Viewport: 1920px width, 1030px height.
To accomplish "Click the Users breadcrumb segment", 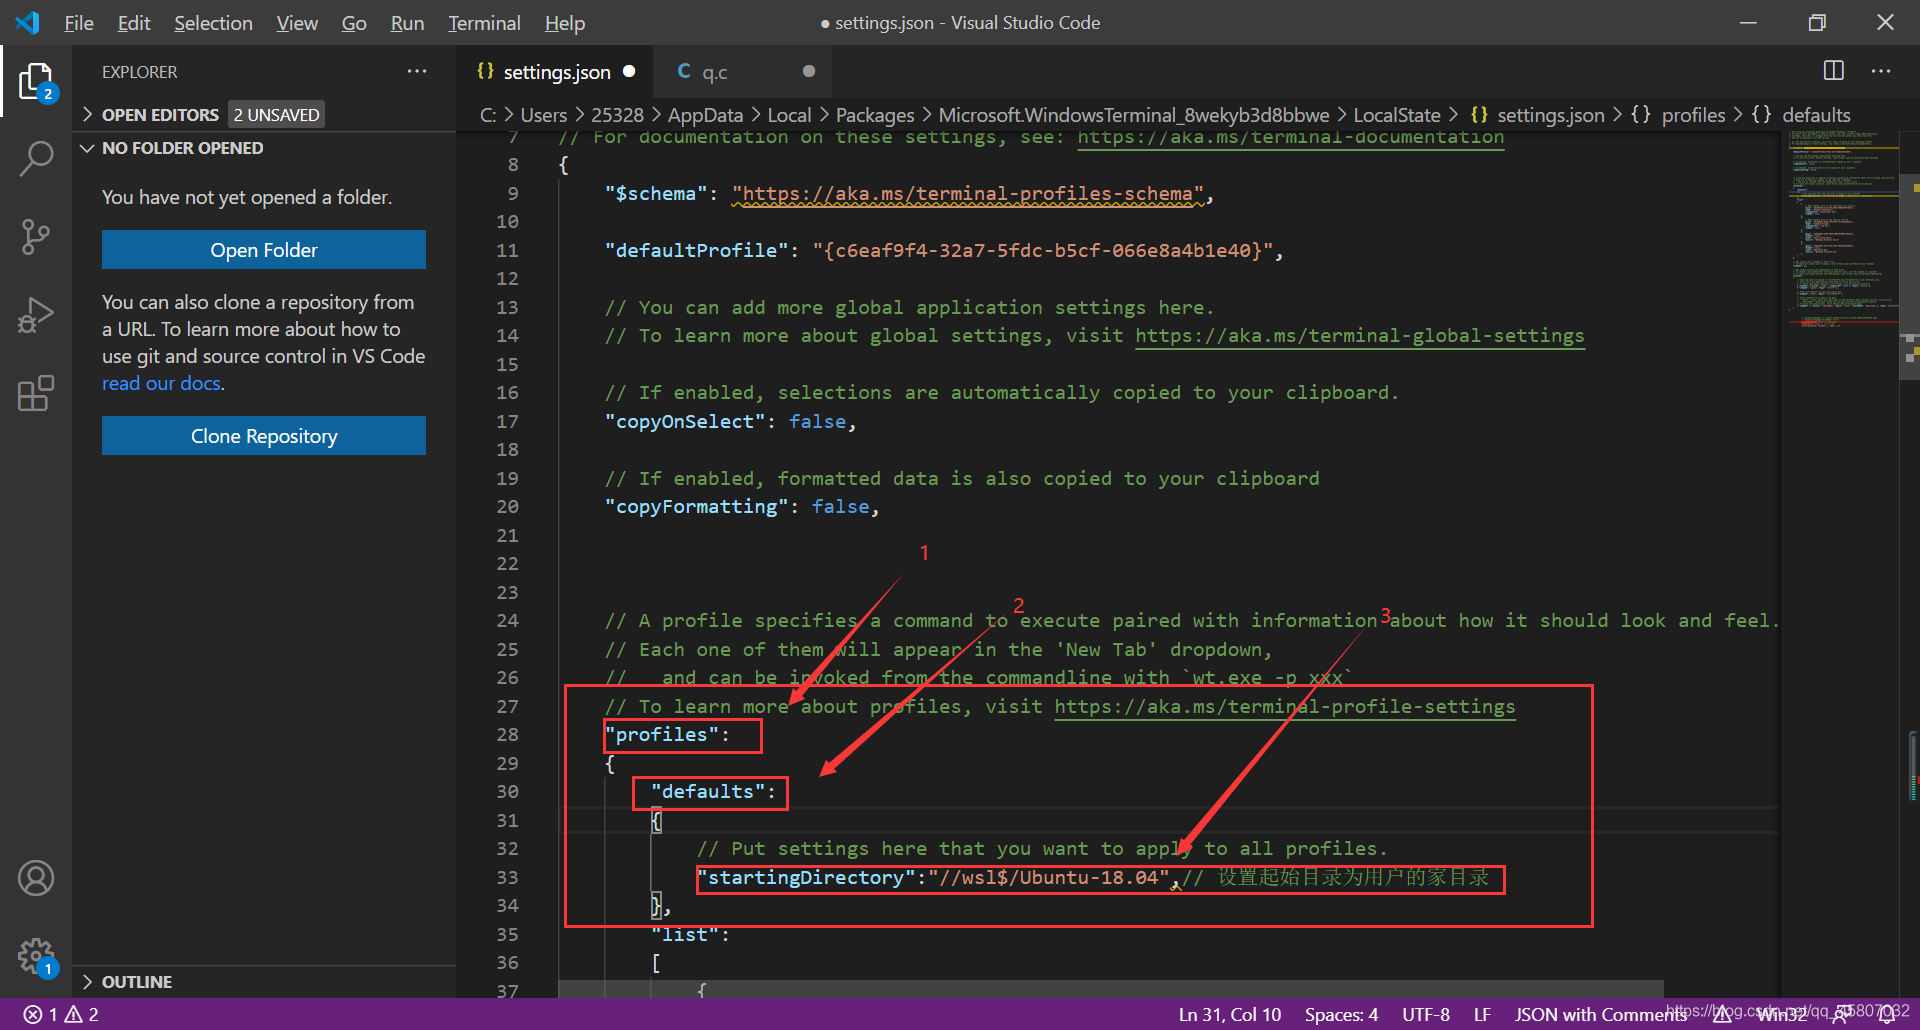I will tap(543, 115).
